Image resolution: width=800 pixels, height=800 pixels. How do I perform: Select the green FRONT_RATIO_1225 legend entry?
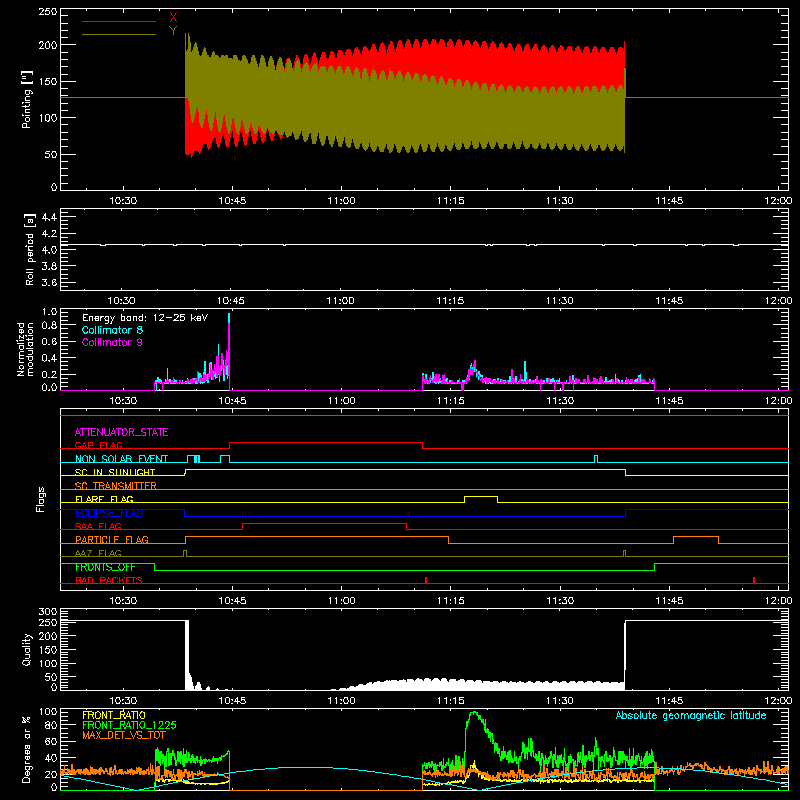tap(129, 725)
